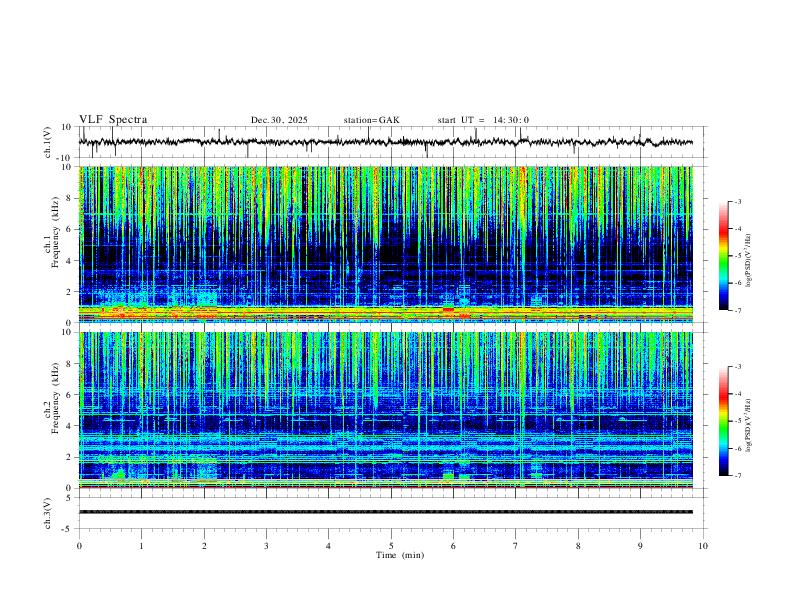Click the time axis tick label "10"

pyautogui.click(x=703, y=546)
